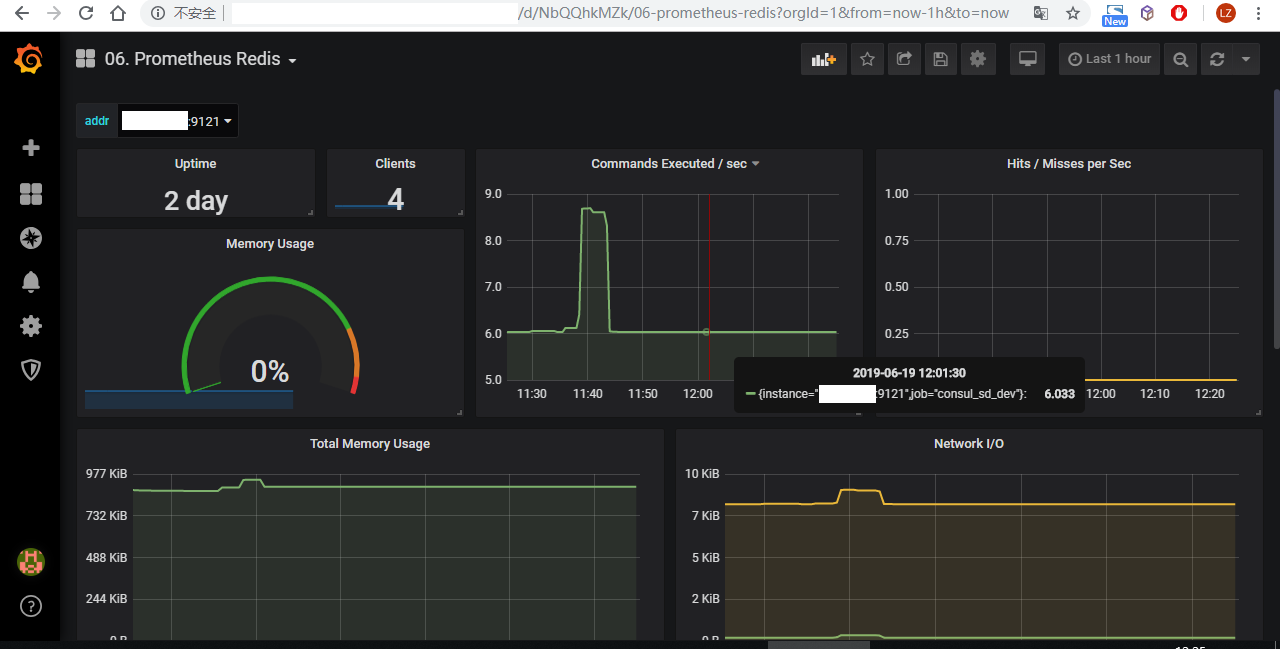The image size is (1280, 649).
Task: Open Last 1 hour time picker
Action: (1109, 59)
